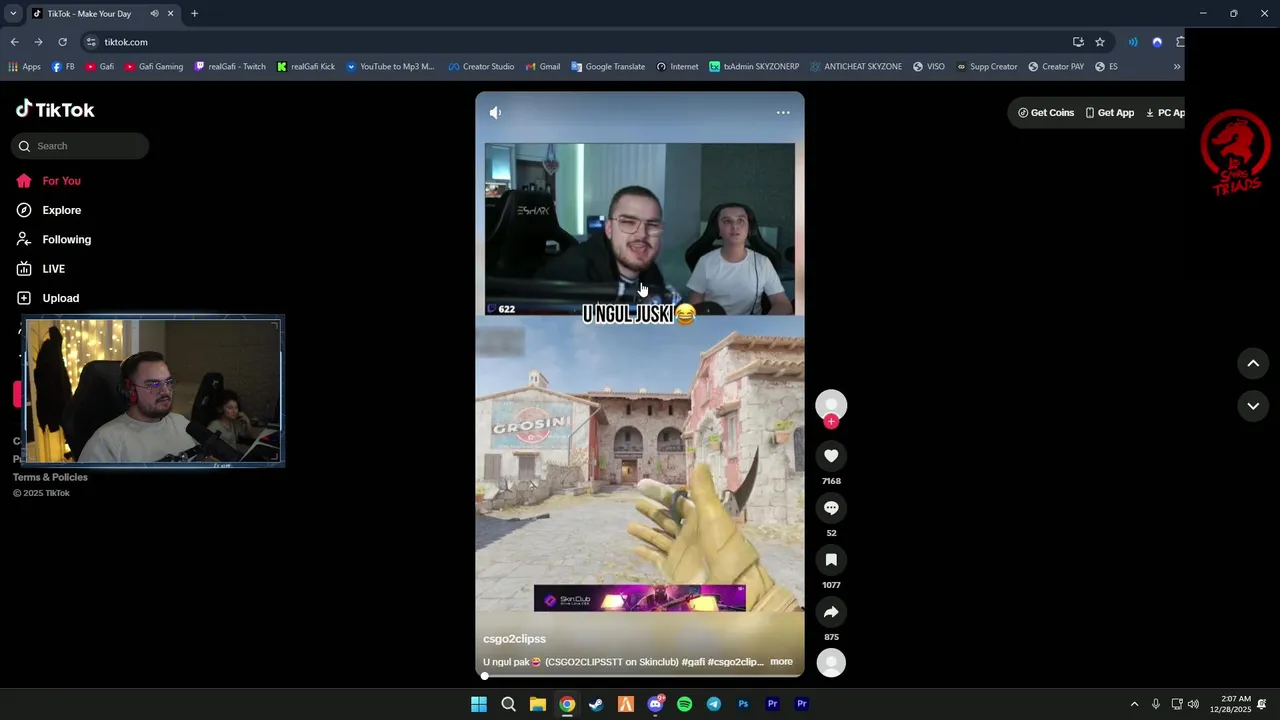Open the Terms & Policies link

coord(50,477)
